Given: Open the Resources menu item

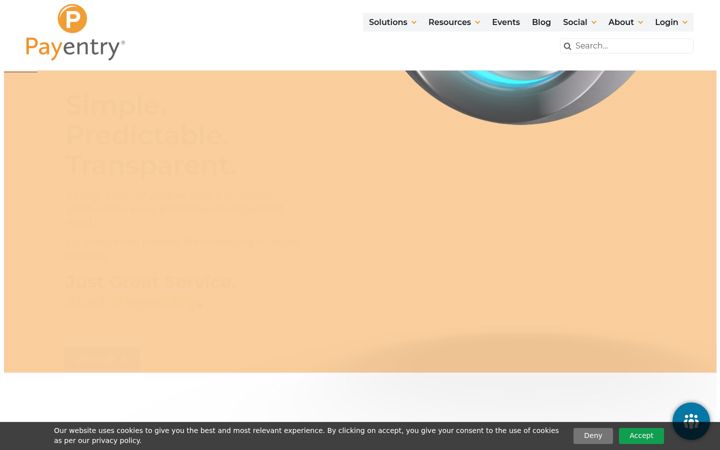Looking at the screenshot, I should [449, 22].
